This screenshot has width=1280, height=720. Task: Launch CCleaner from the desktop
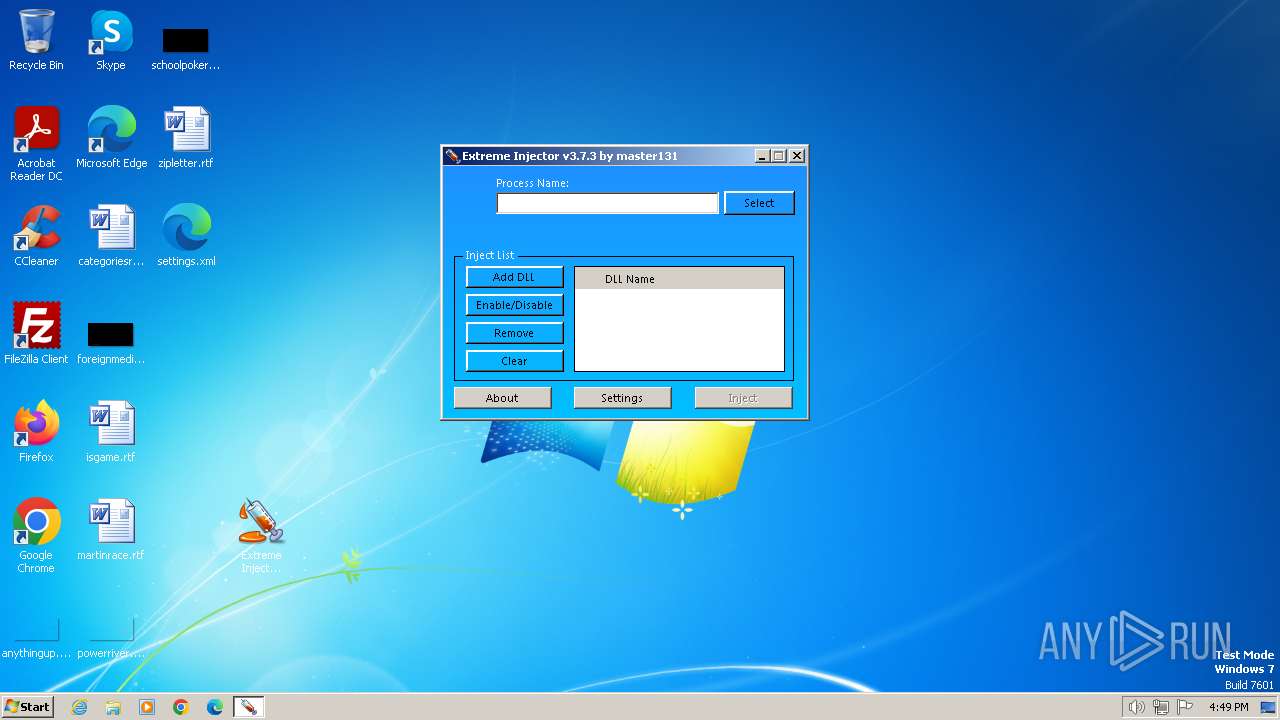click(36, 236)
